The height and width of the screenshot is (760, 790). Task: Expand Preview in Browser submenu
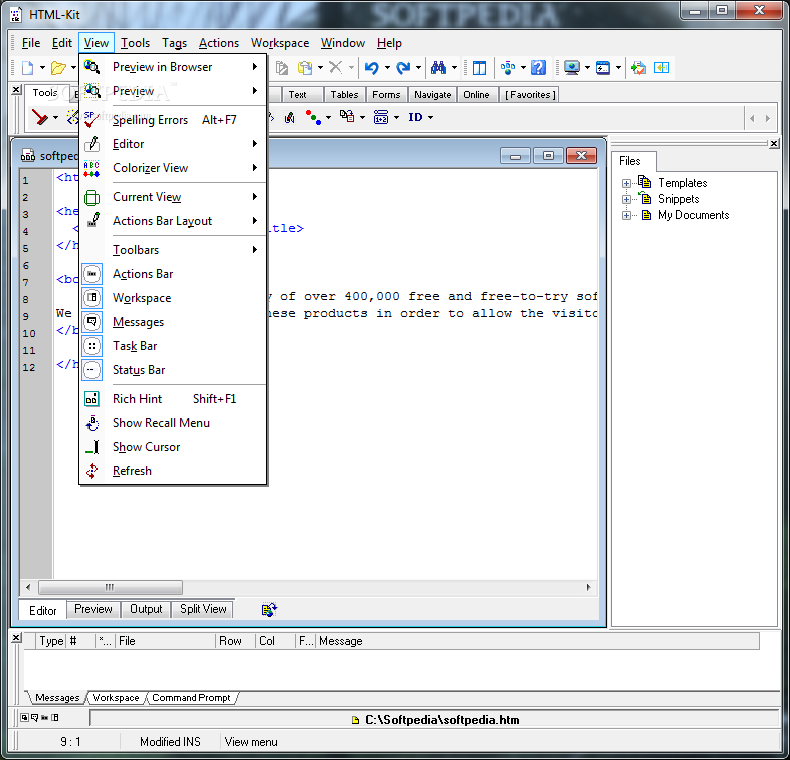click(173, 67)
